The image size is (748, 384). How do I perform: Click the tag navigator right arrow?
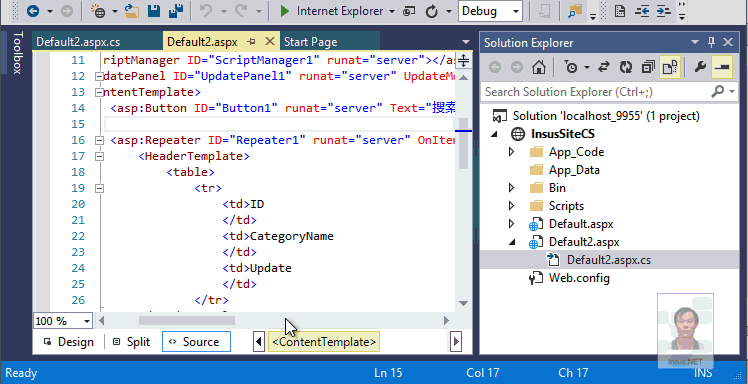pos(457,342)
